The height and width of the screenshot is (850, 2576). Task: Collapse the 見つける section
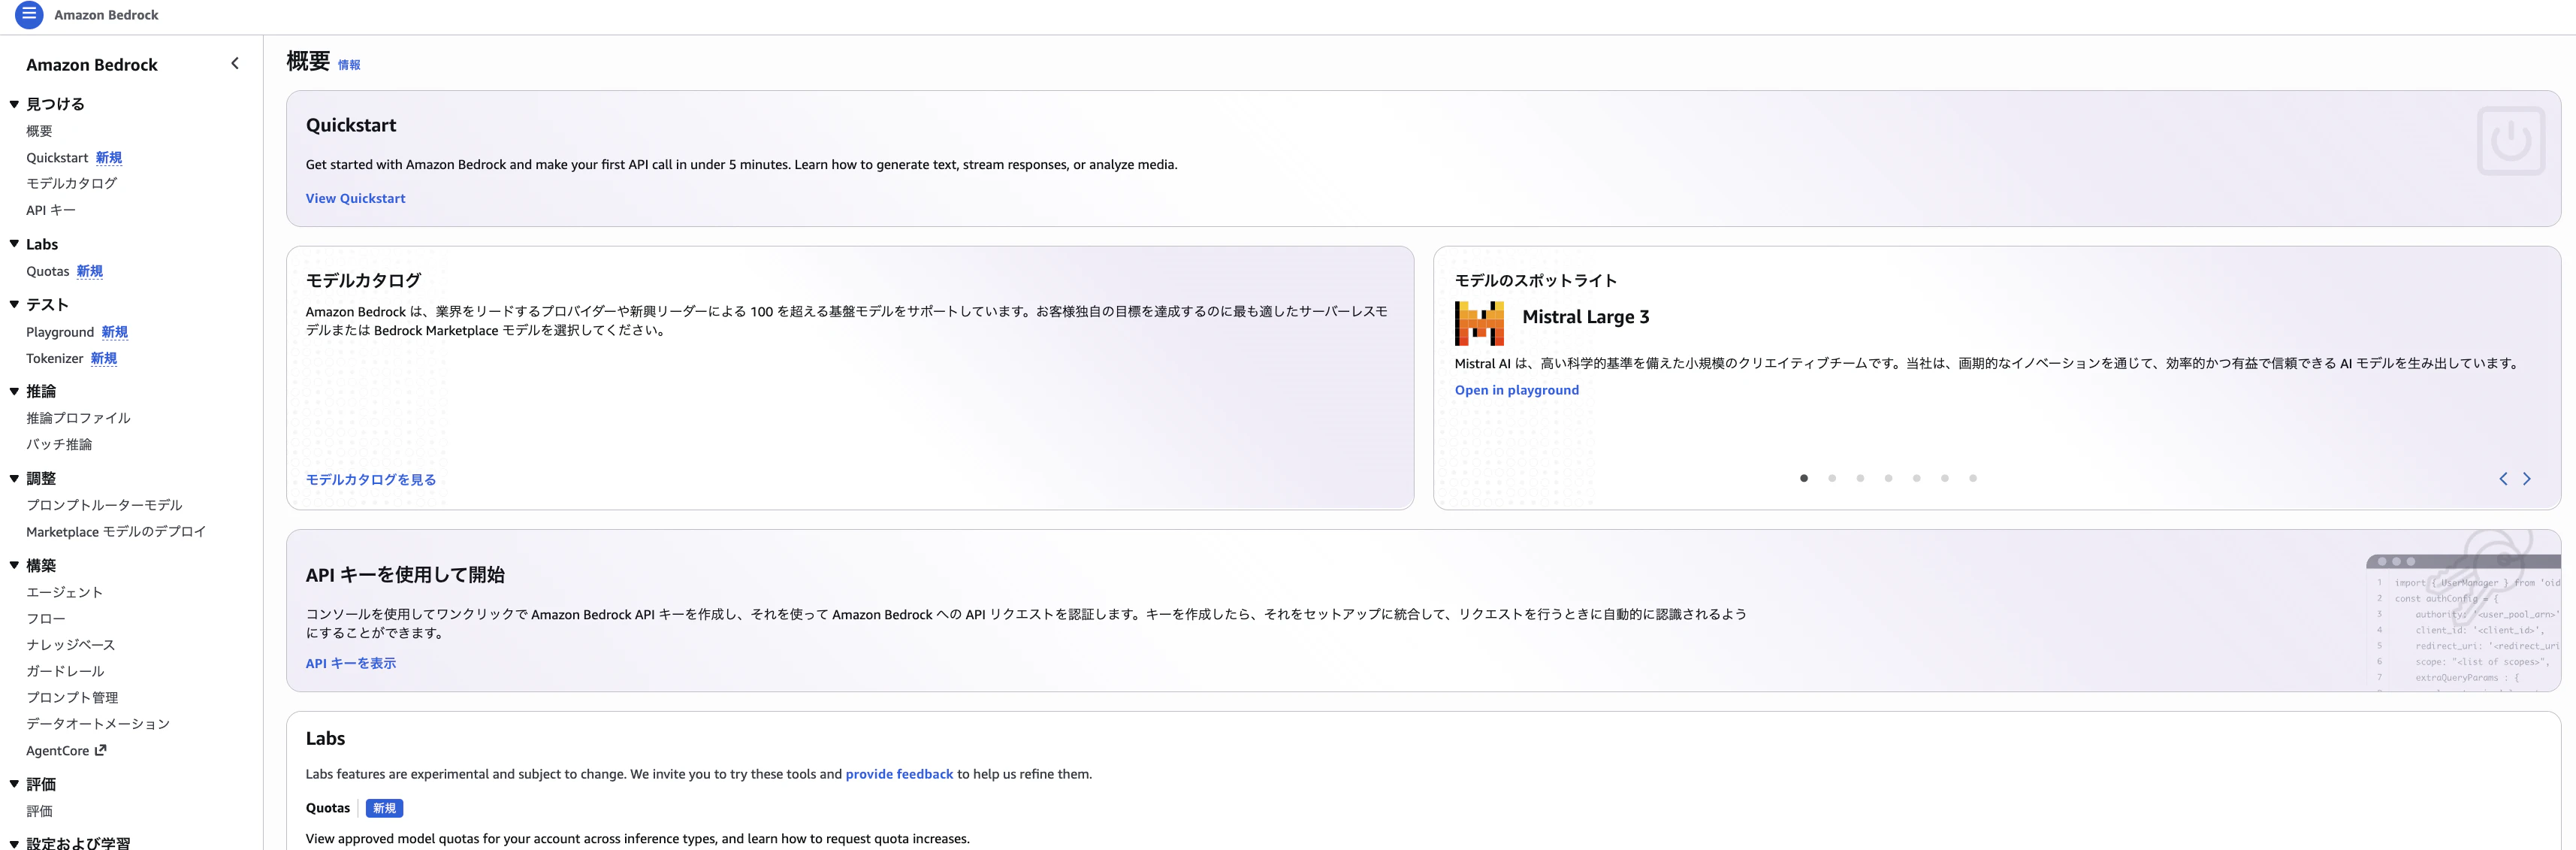point(14,104)
